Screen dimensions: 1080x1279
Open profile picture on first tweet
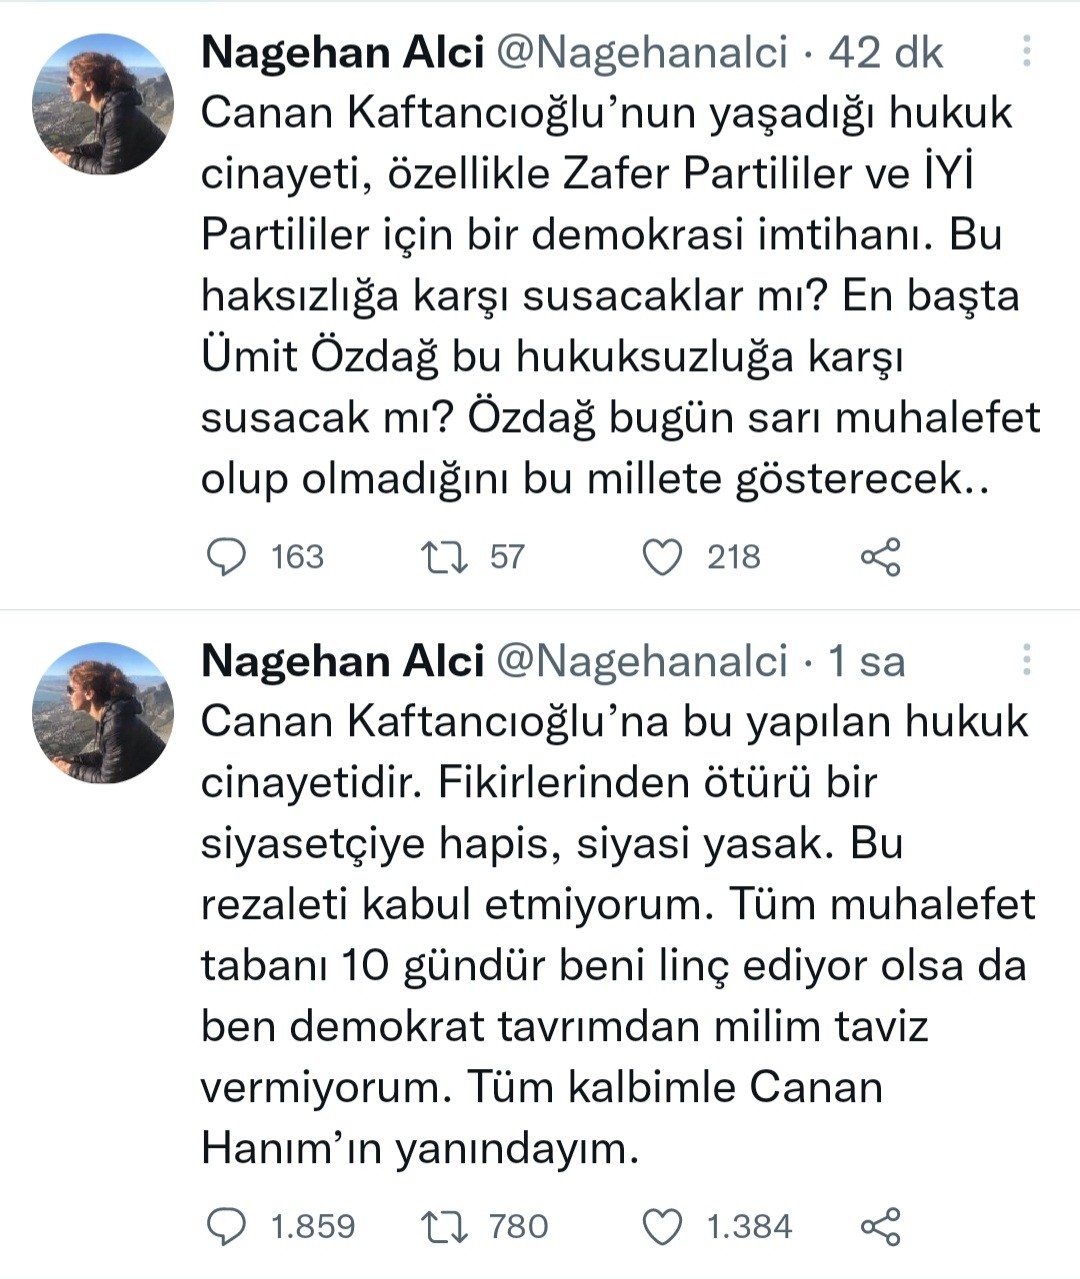pos(103,104)
